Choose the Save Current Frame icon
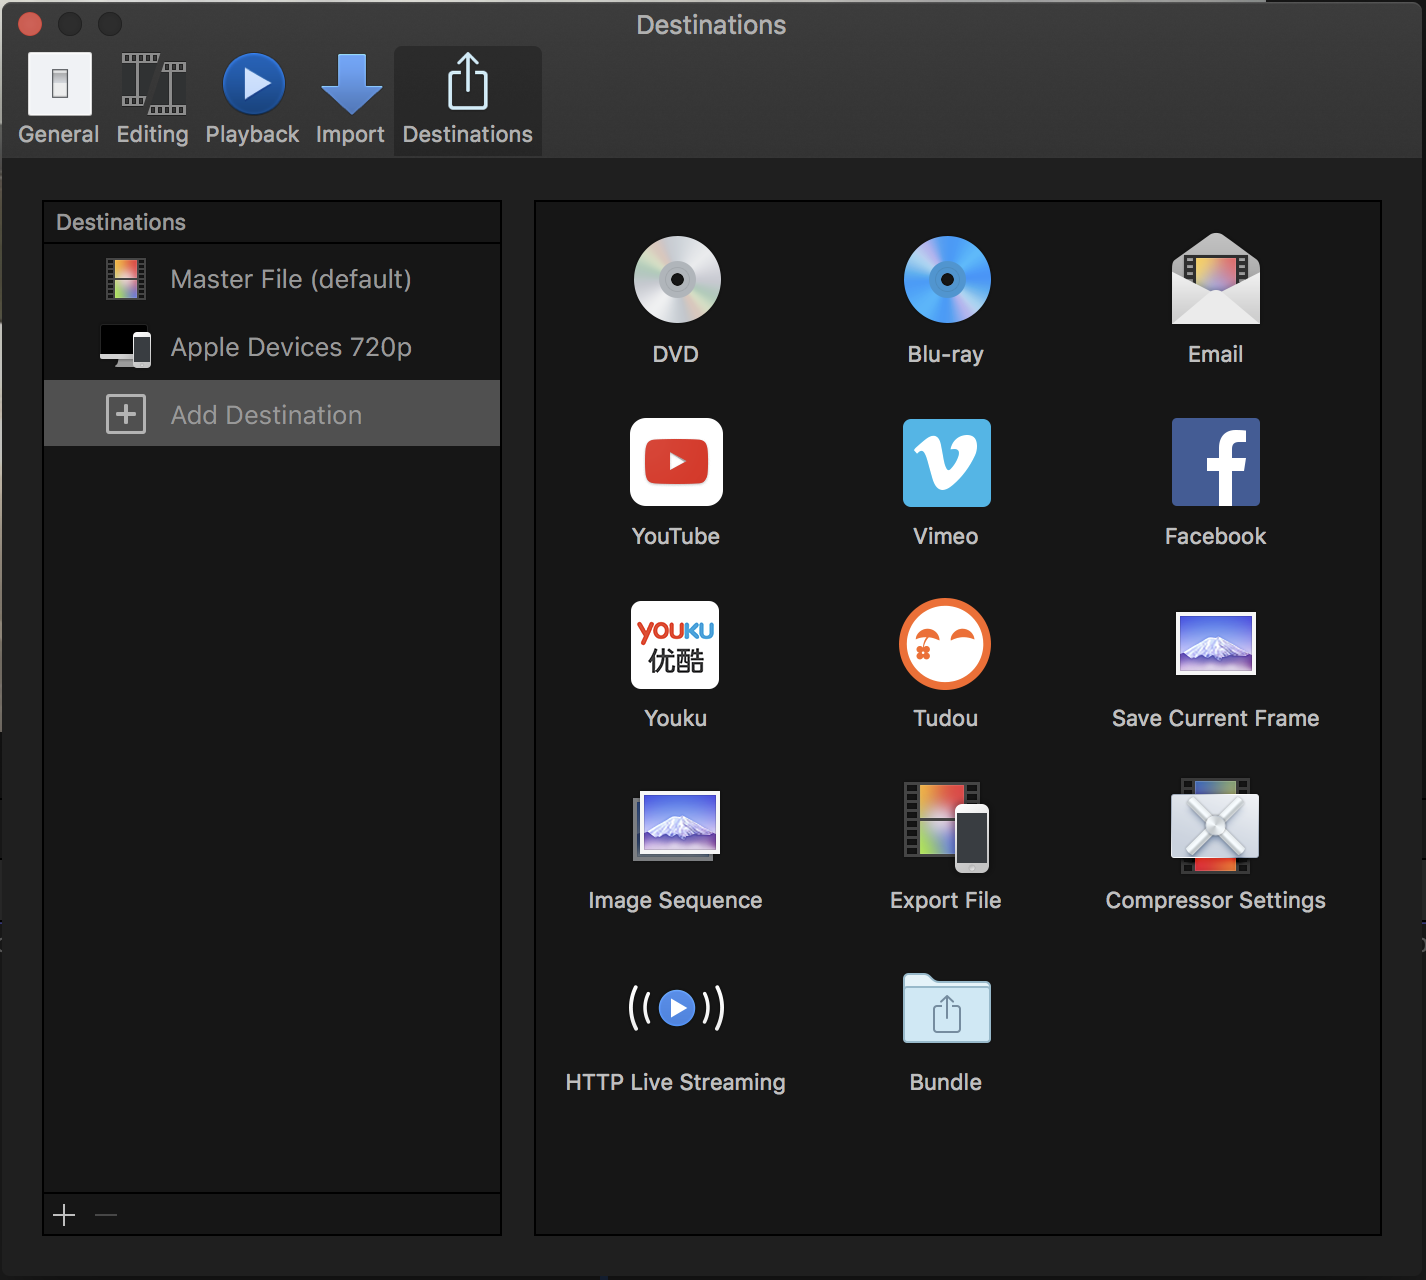The height and width of the screenshot is (1280, 1426). pos(1216,644)
